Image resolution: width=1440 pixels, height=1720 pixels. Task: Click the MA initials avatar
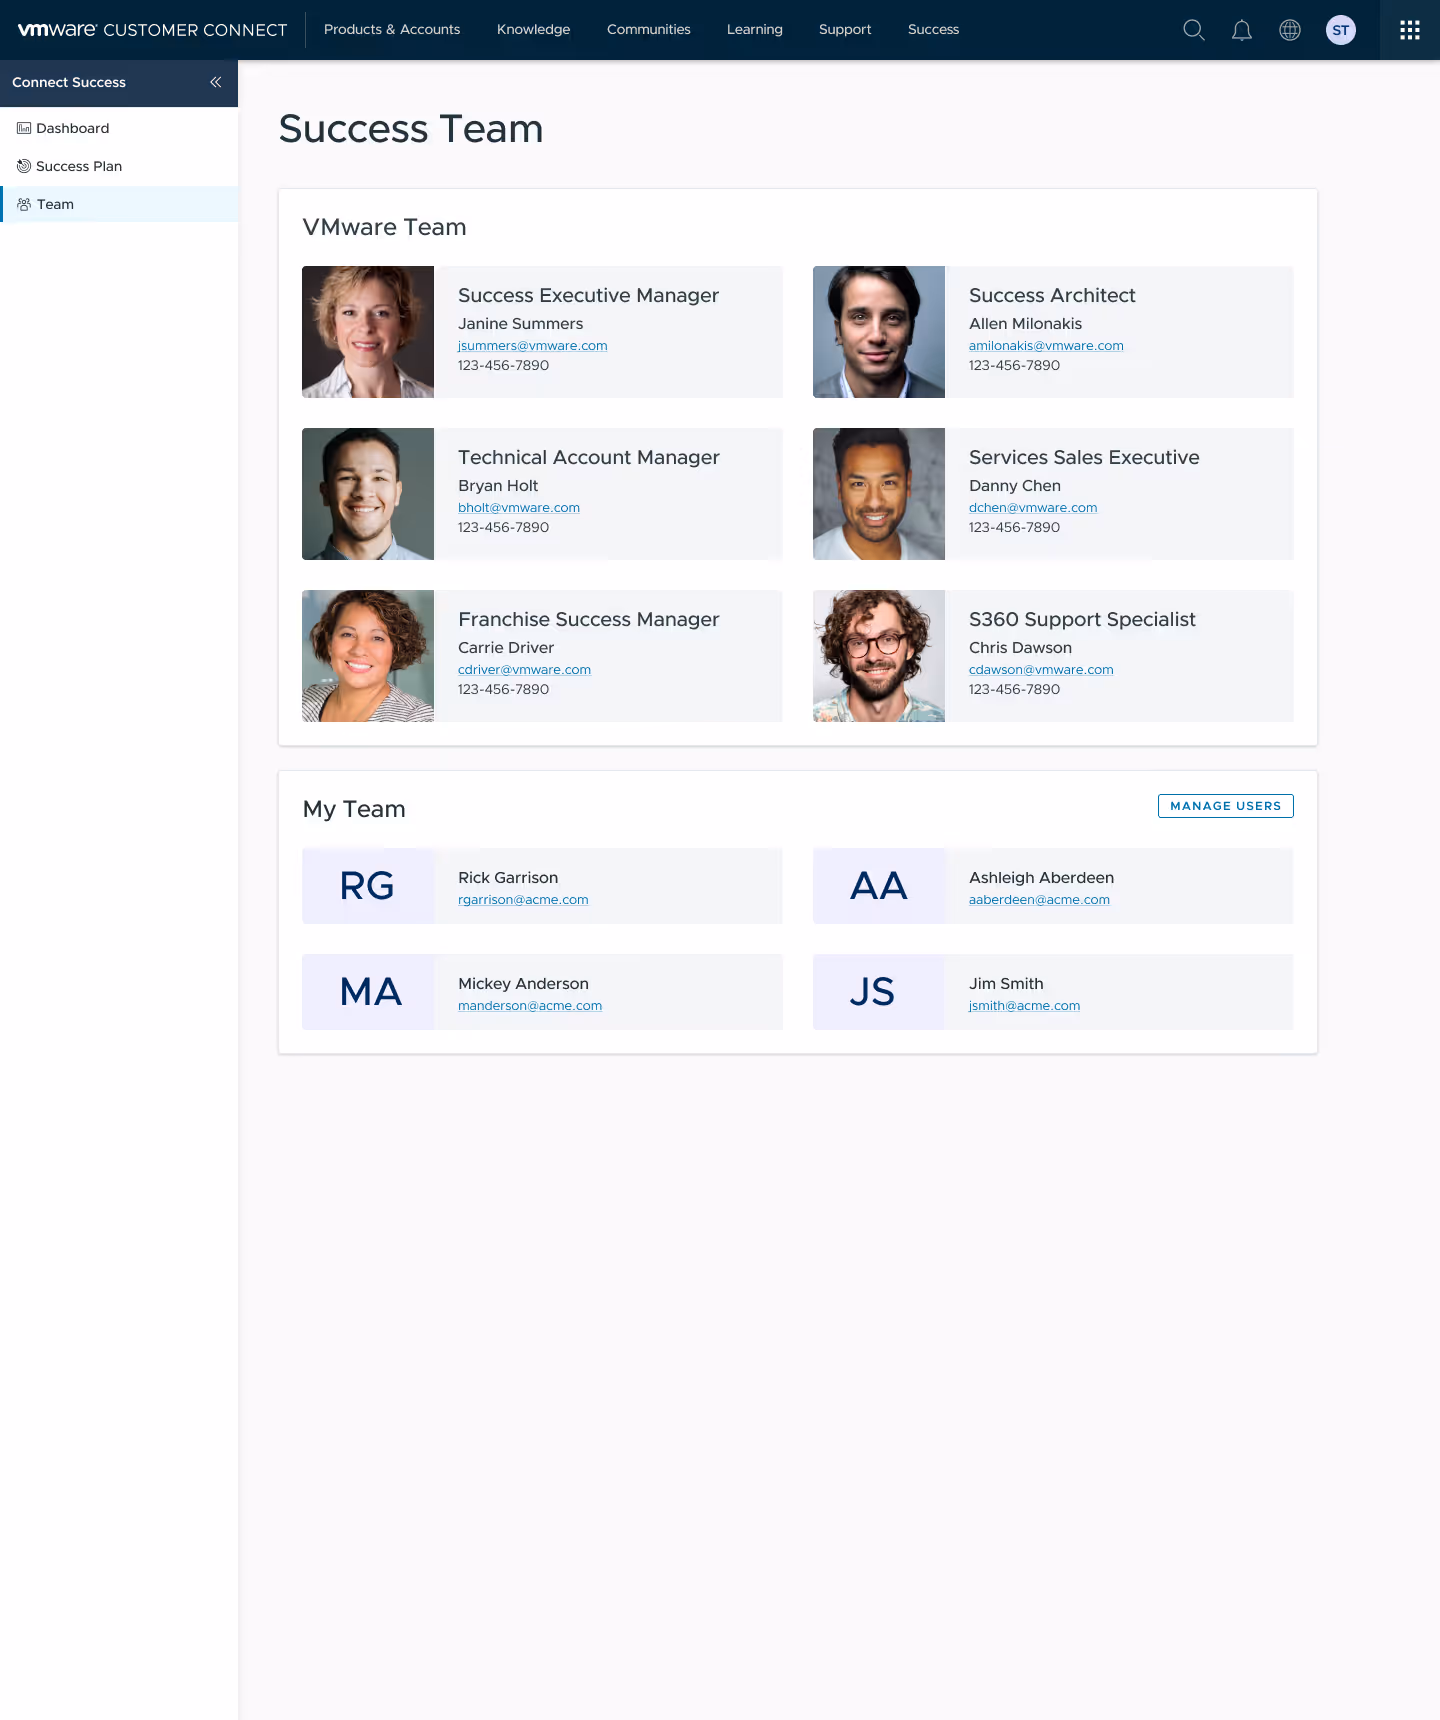tap(368, 992)
